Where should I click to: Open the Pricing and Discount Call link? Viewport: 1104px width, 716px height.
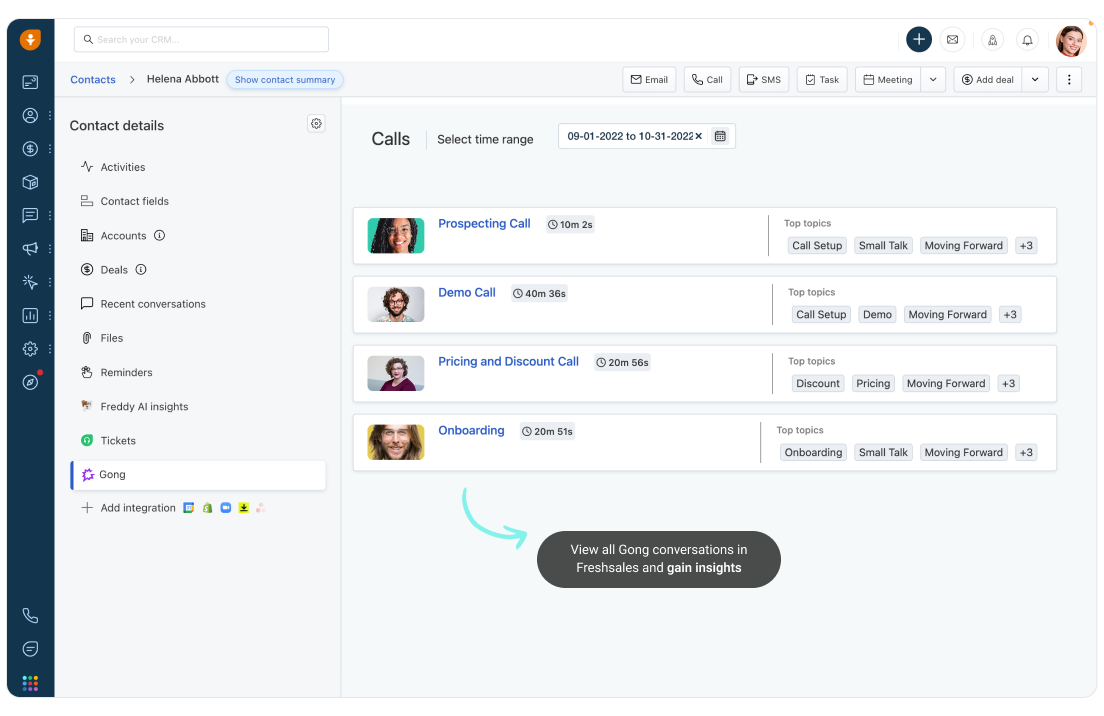(508, 362)
